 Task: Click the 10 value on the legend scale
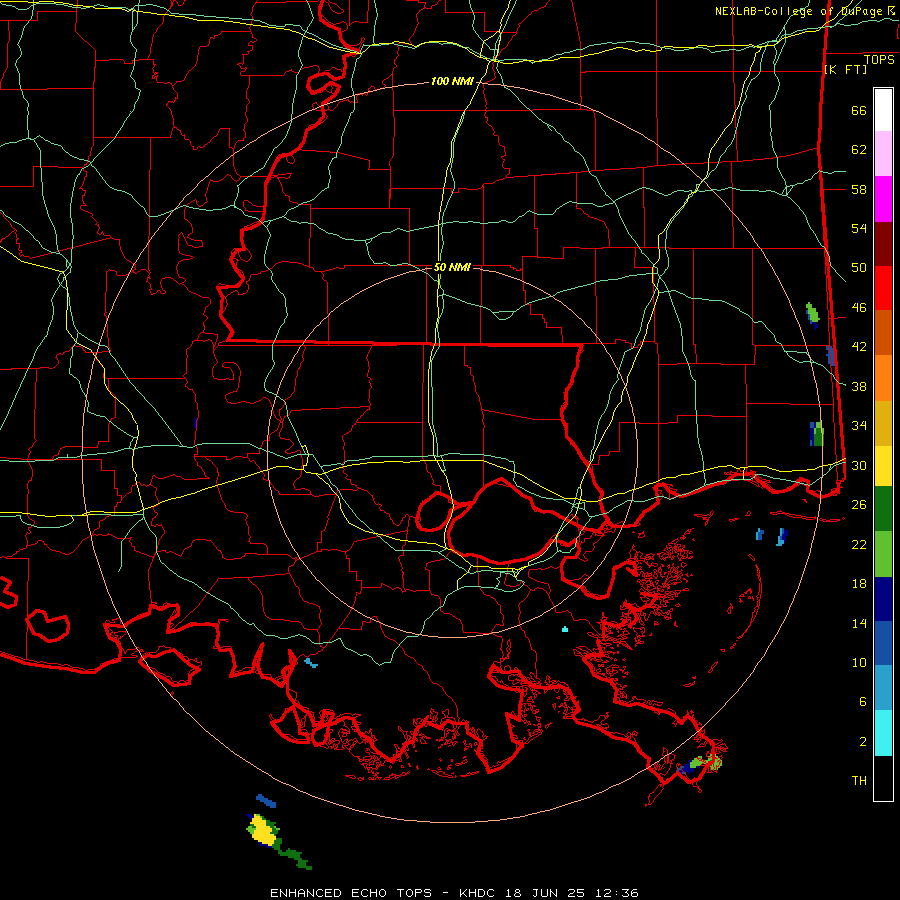[859, 662]
